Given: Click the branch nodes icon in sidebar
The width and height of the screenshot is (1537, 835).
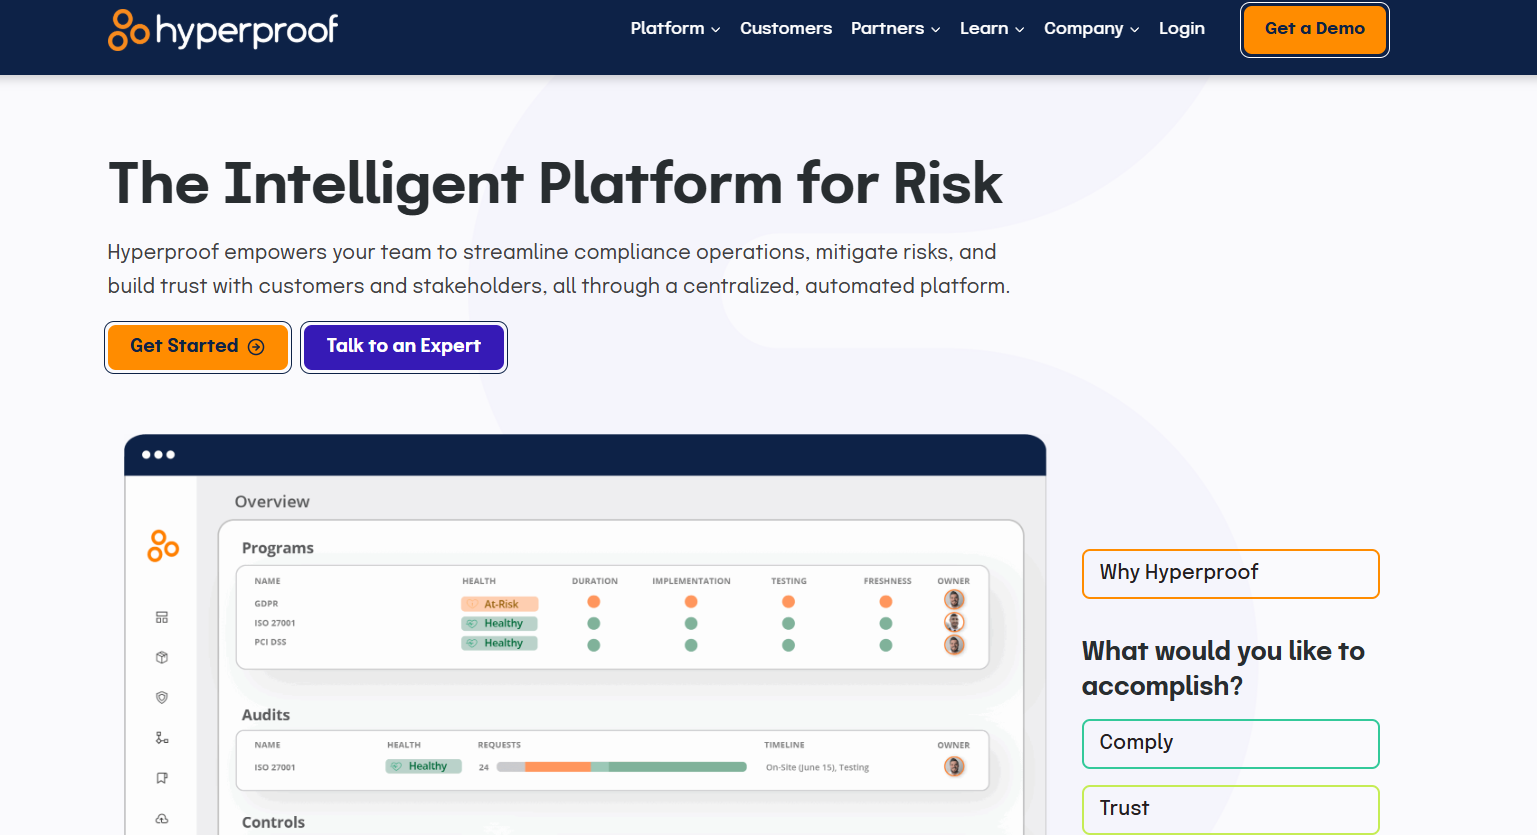Looking at the screenshot, I should tap(162, 738).
